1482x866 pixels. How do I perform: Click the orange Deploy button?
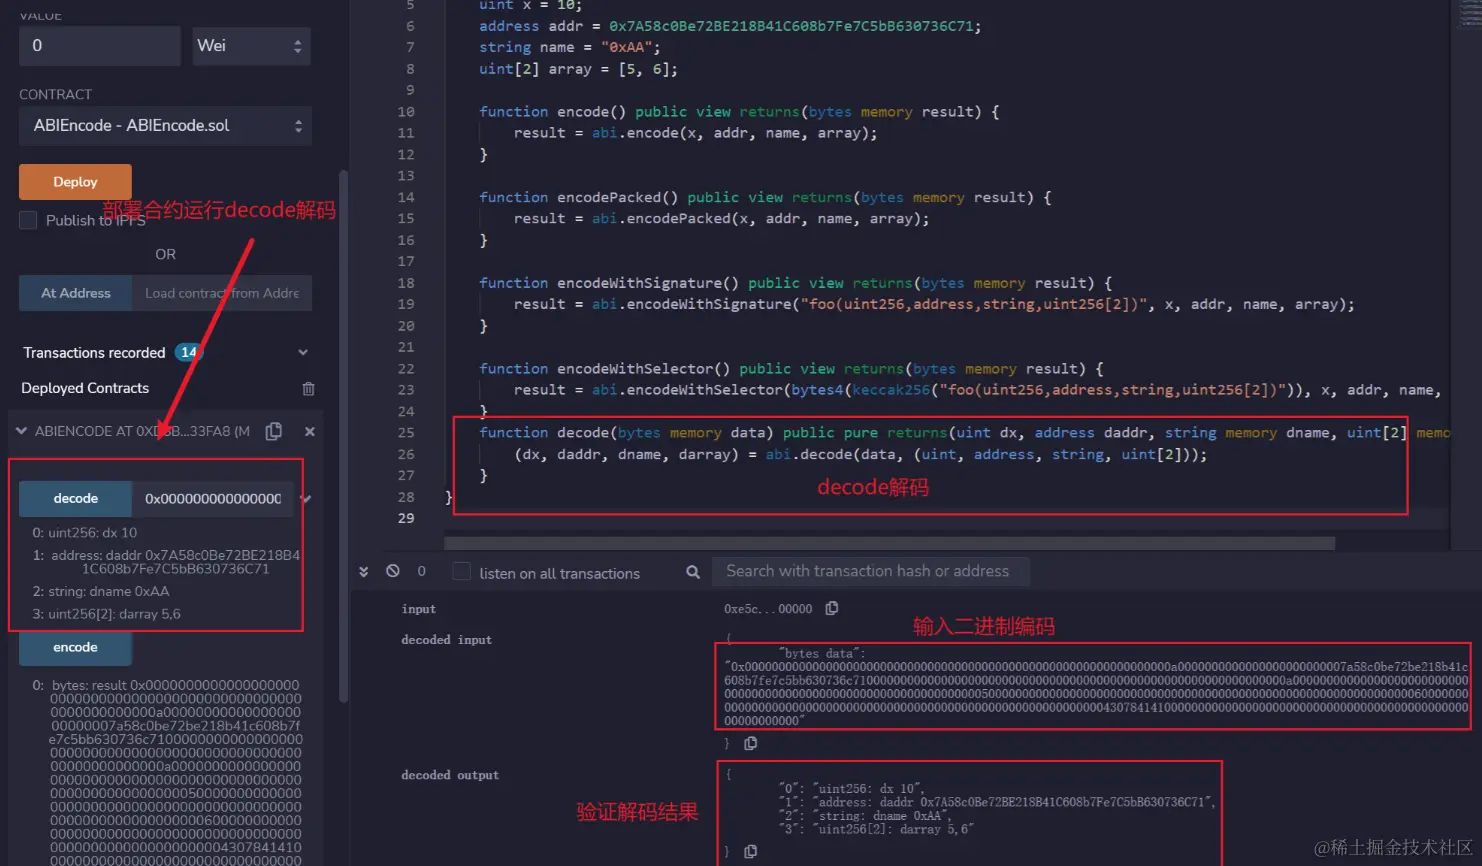[75, 182]
